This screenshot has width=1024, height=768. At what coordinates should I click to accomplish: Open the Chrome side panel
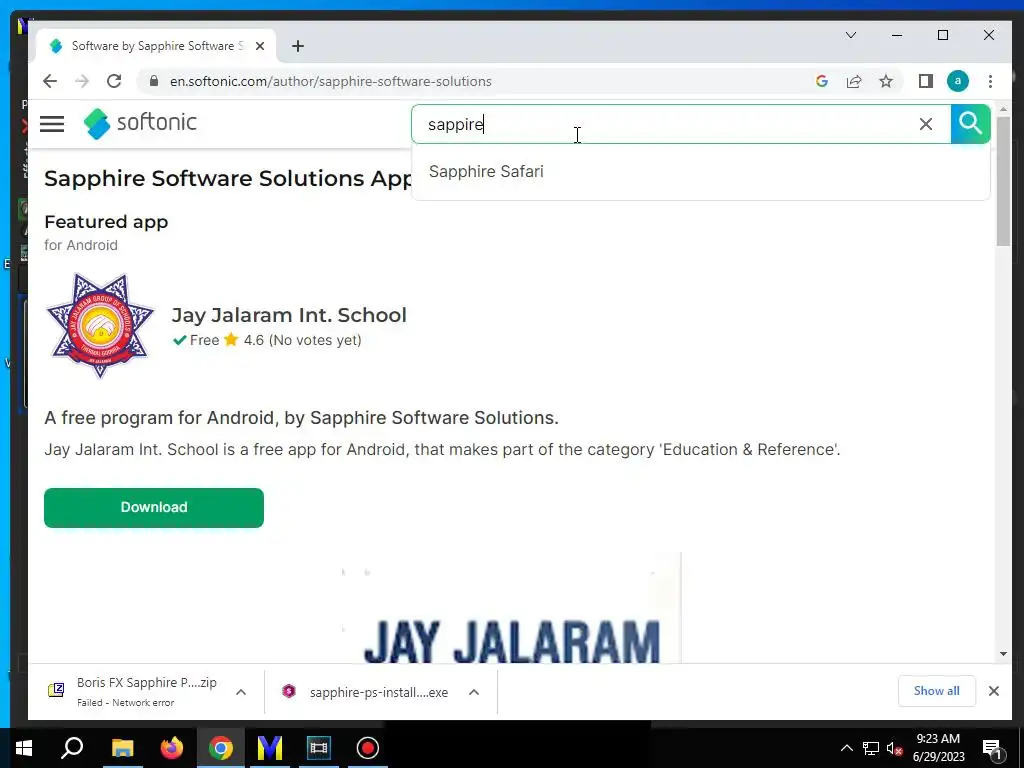pyautogui.click(x=925, y=81)
